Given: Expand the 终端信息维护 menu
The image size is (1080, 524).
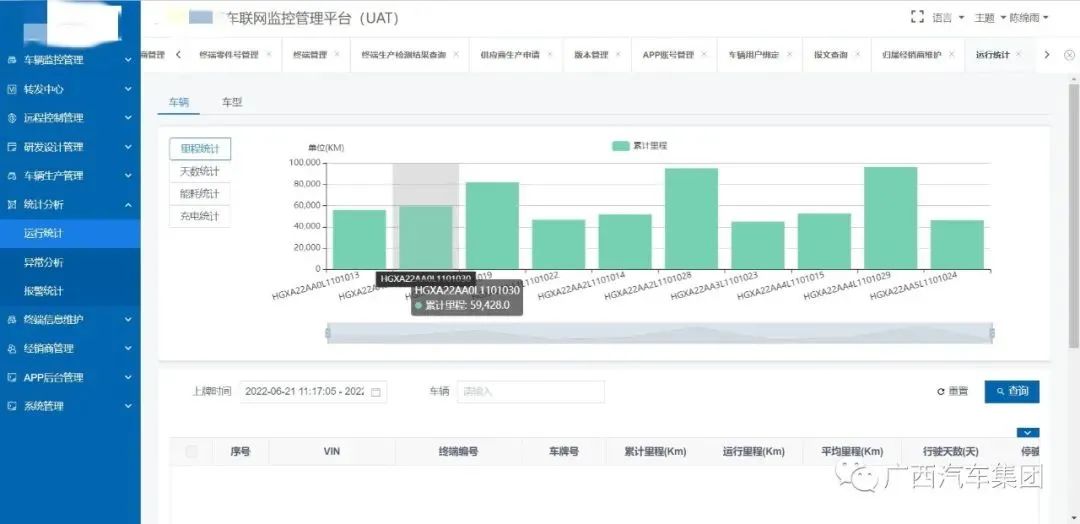Looking at the screenshot, I should click(x=128, y=319).
